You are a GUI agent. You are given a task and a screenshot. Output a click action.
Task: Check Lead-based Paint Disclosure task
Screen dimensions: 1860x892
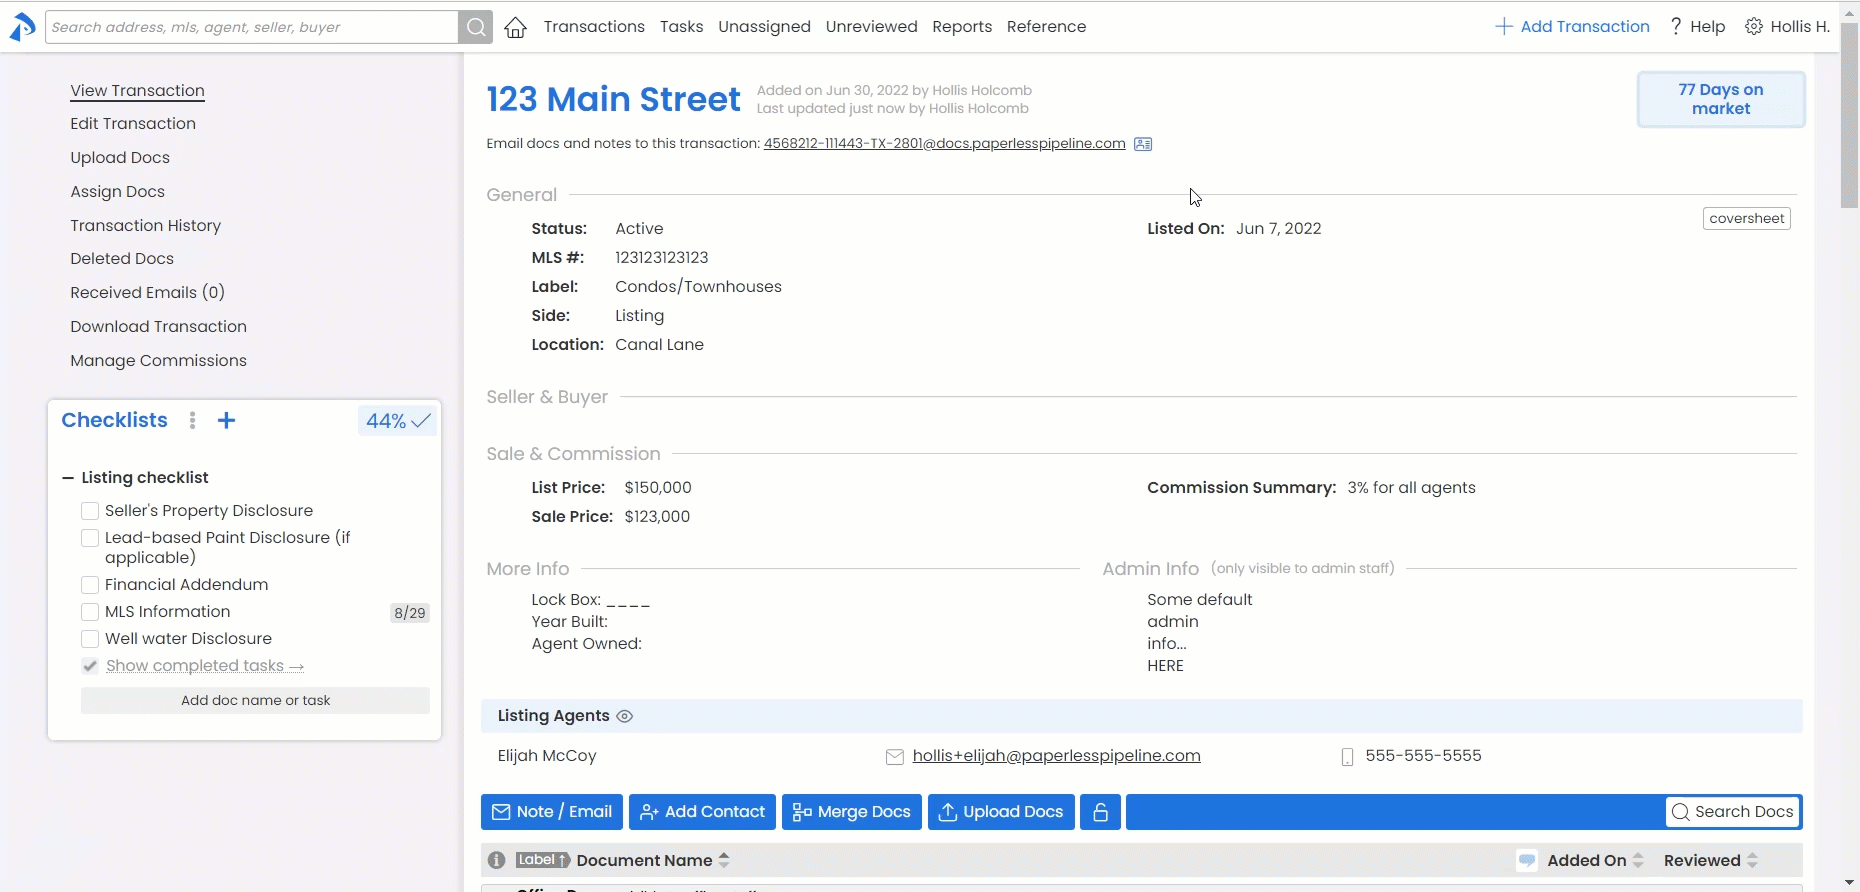[x=90, y=538]
